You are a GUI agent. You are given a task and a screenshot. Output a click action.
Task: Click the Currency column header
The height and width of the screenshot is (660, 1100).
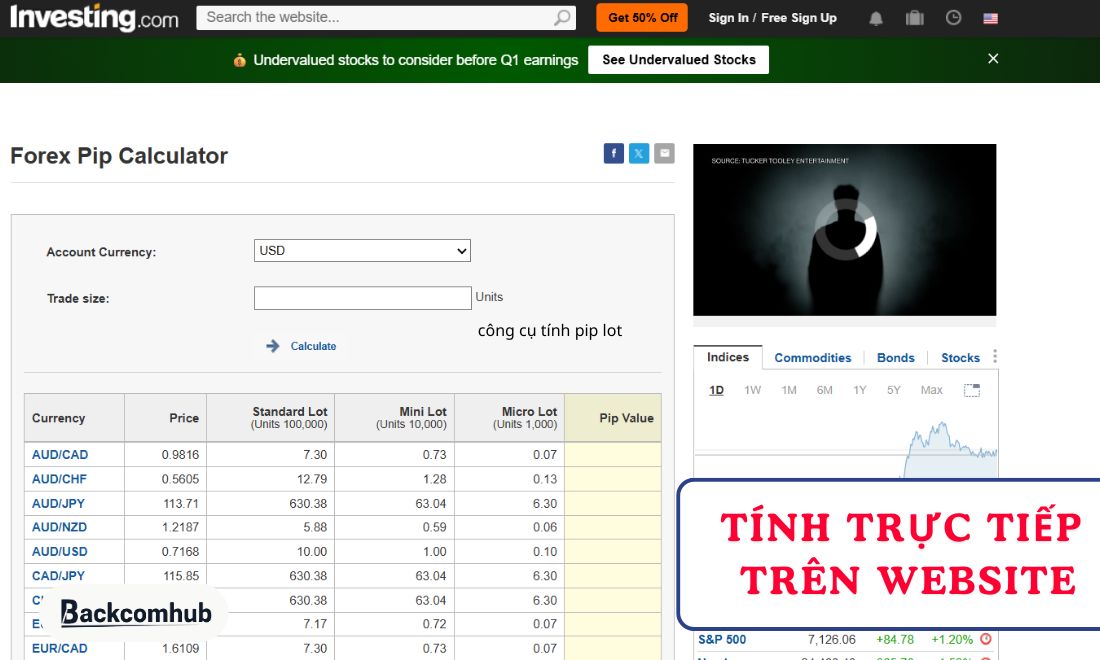point(74,418)
